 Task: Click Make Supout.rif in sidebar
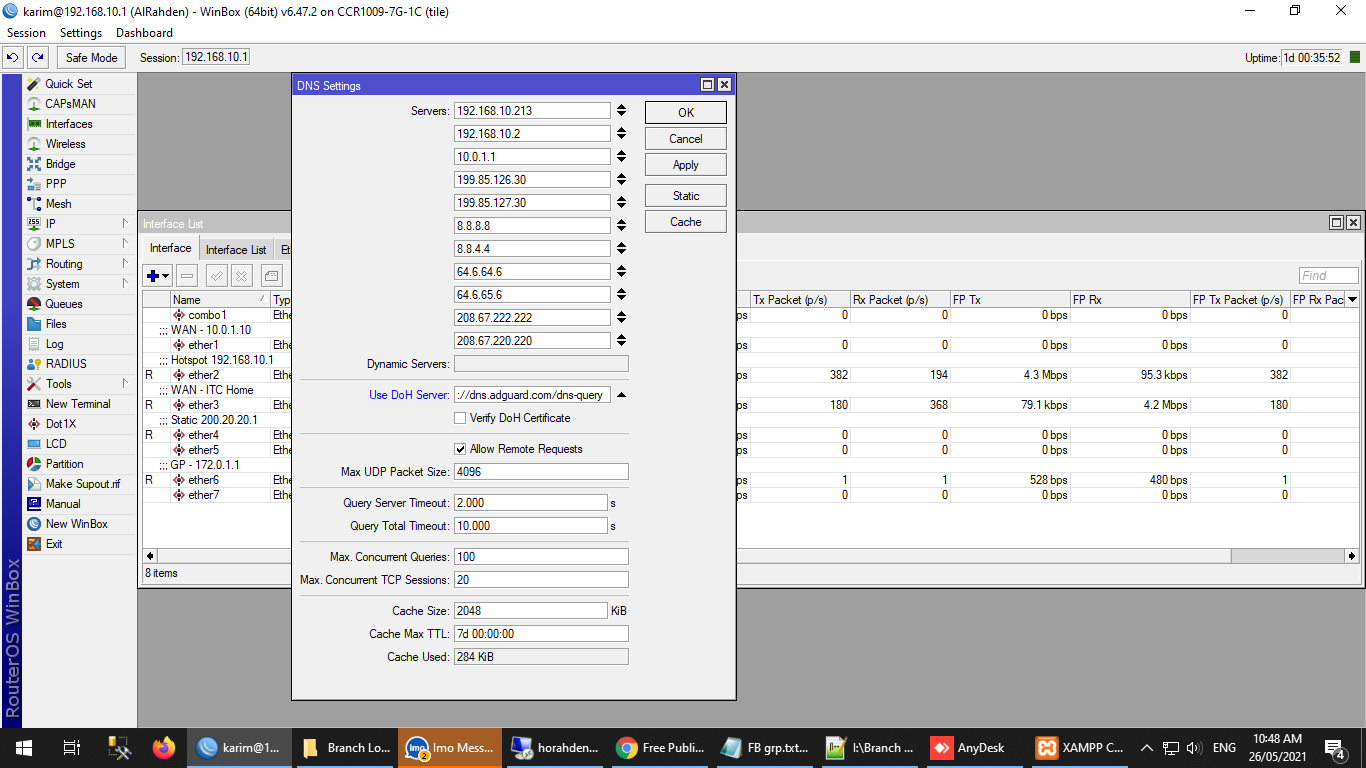tap(83, 484)
